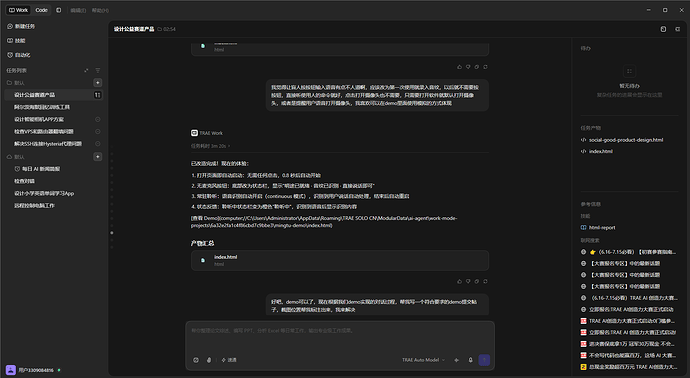
Task: Collapse the folder 默认 task group
Action: [x=15, y=83]
